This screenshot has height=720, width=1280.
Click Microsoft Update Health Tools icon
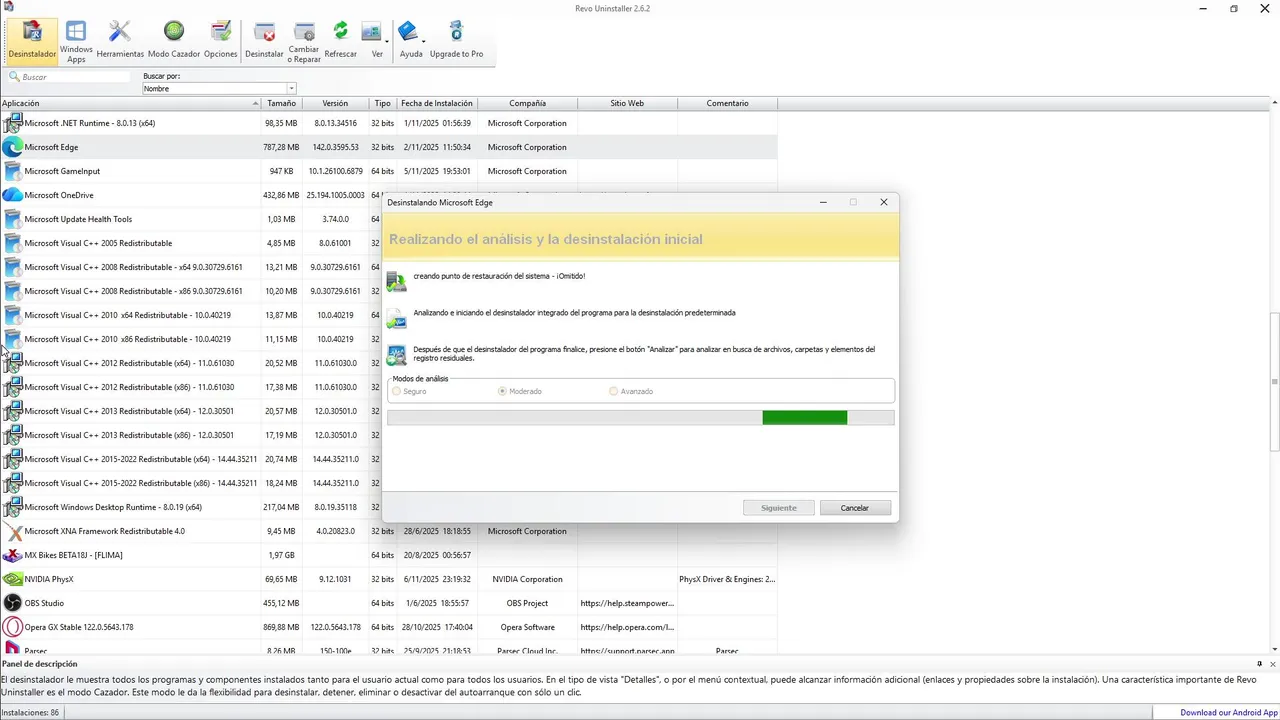click(x=12, y=219)
